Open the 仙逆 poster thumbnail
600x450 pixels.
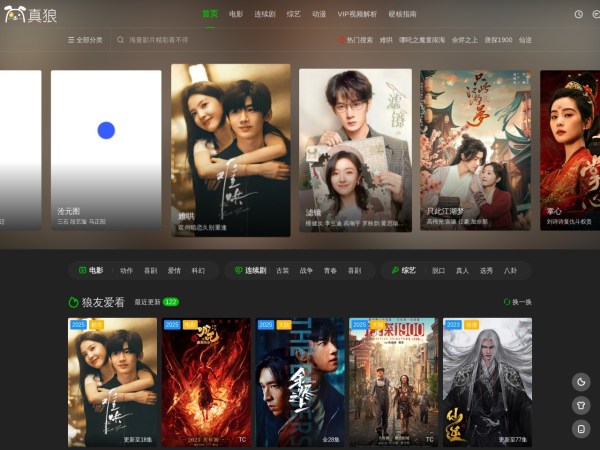[487, 381]
